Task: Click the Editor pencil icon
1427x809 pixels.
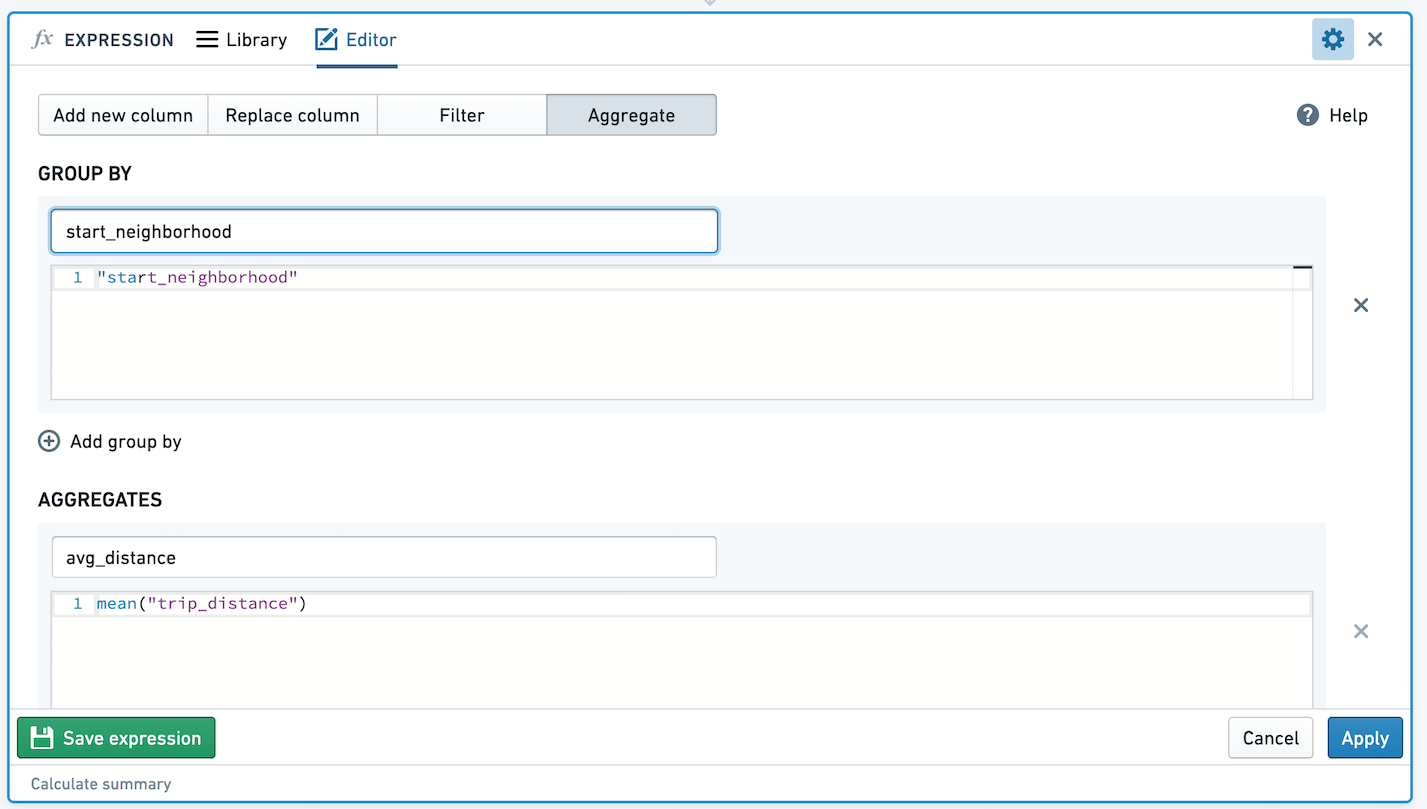Action: [326, 40]
